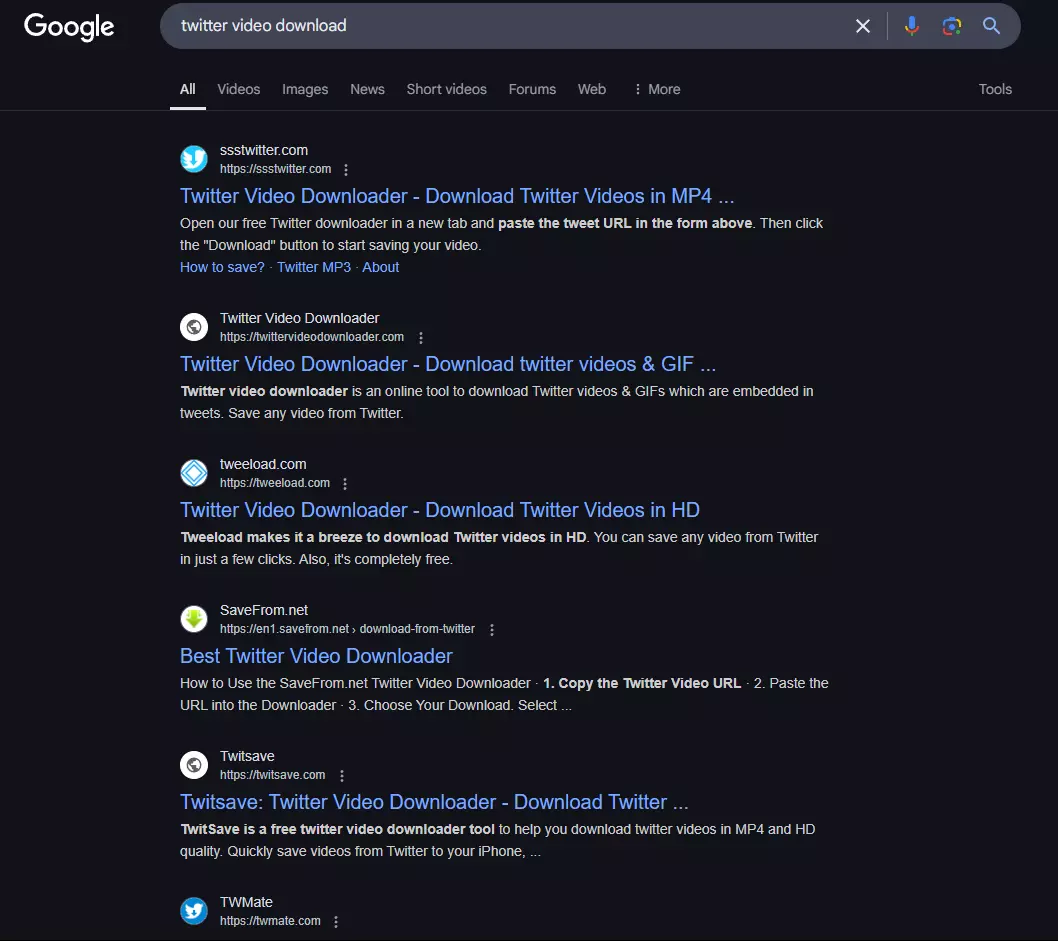The height and width of the screenshot is (941, 1058).
Task: Follow the 'How to save?' sitelink
Action: pos(222,267)
